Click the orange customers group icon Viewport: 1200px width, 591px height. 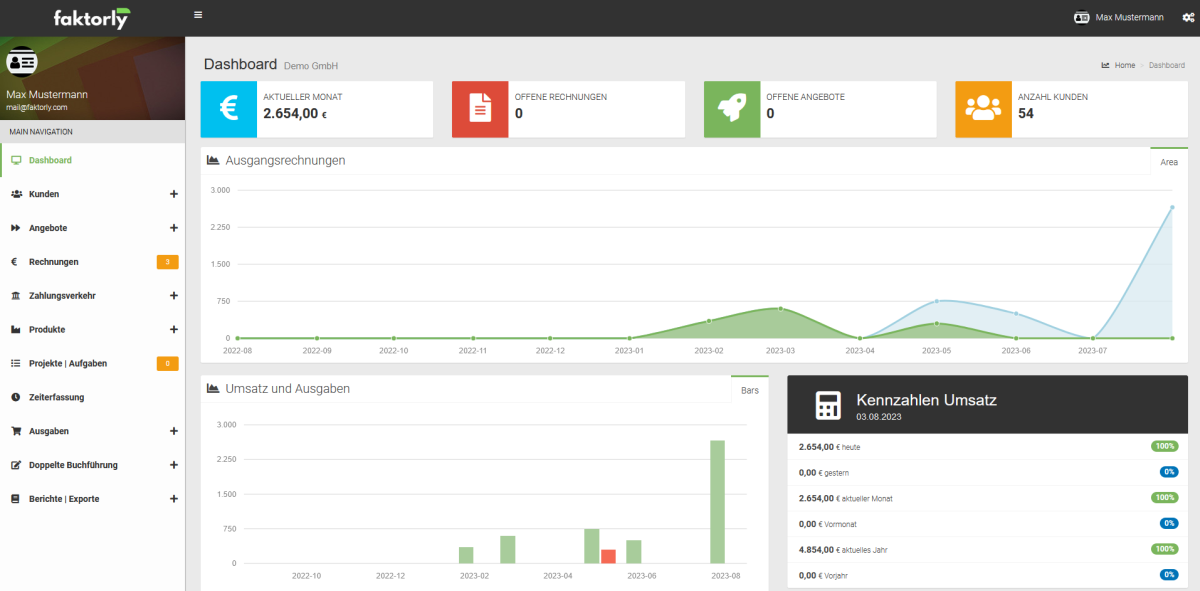[x=983, y=109]
